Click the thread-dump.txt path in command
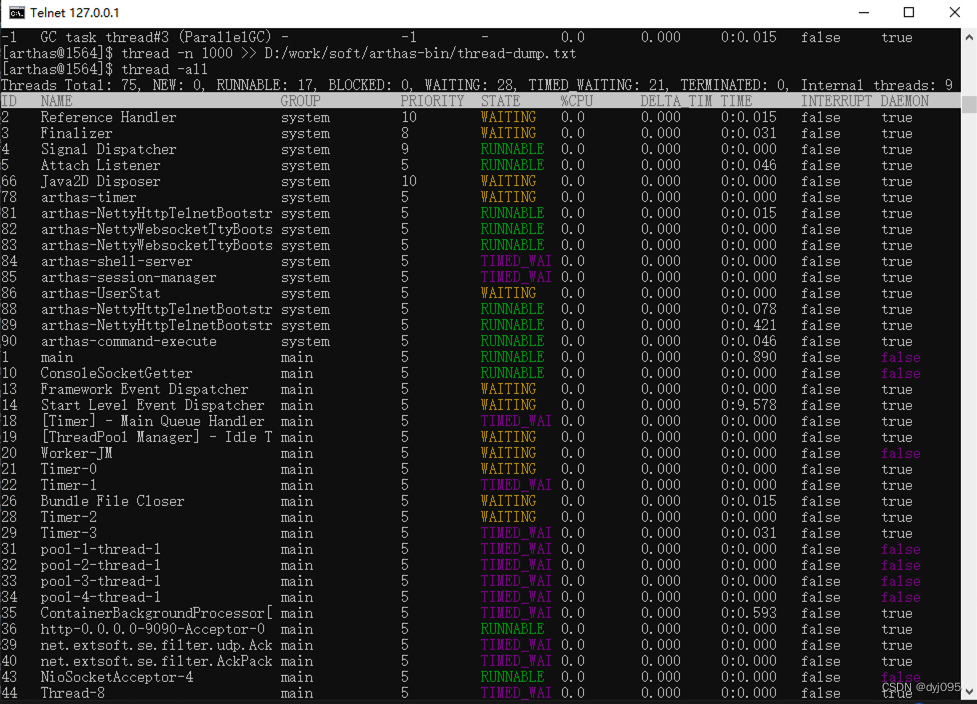977x704 pixels. [421, 54]
